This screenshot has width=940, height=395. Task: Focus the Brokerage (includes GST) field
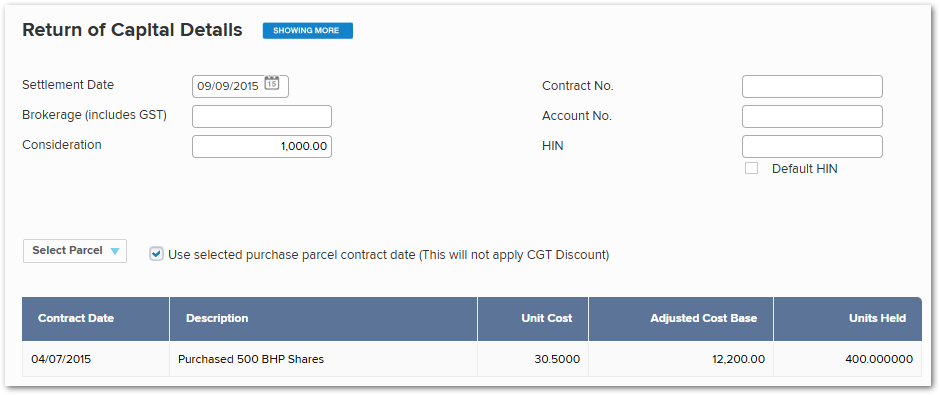pyautogui.click(x=262, y=116)
